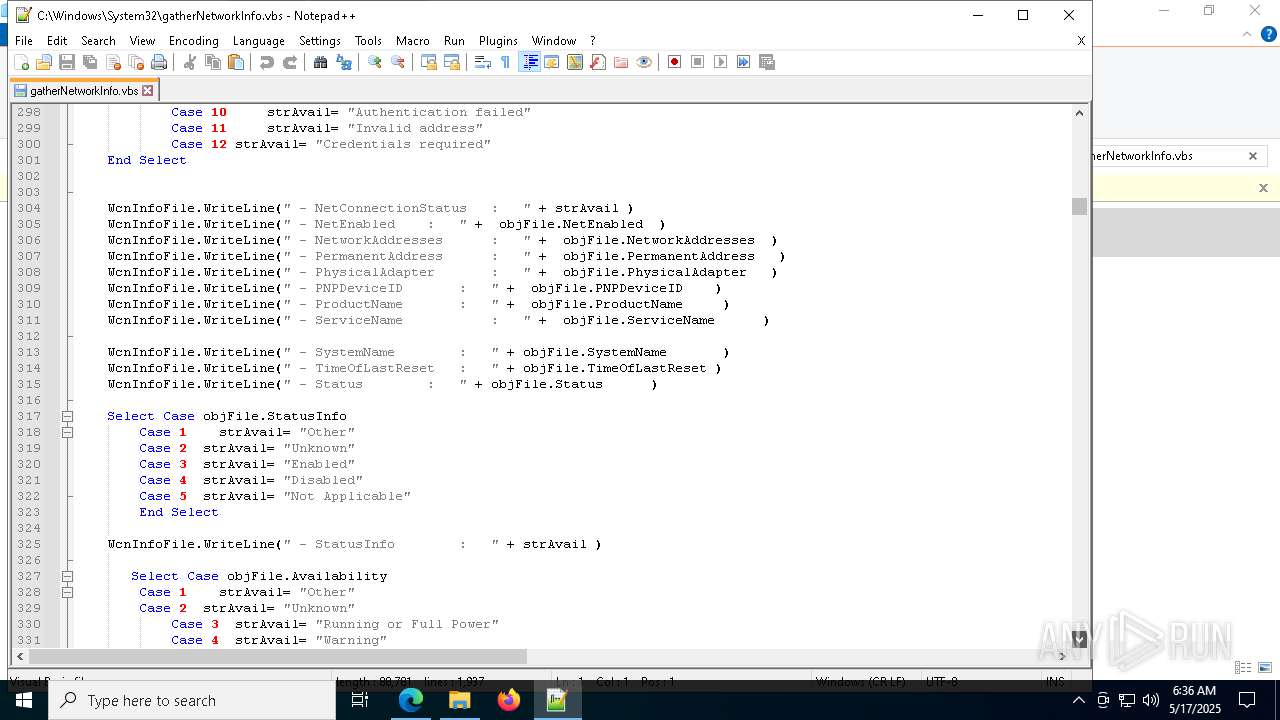This screenshot has height=720, width=1280.
Task: Click the Redo arrow icon
Action: click(x=290, y=62)
